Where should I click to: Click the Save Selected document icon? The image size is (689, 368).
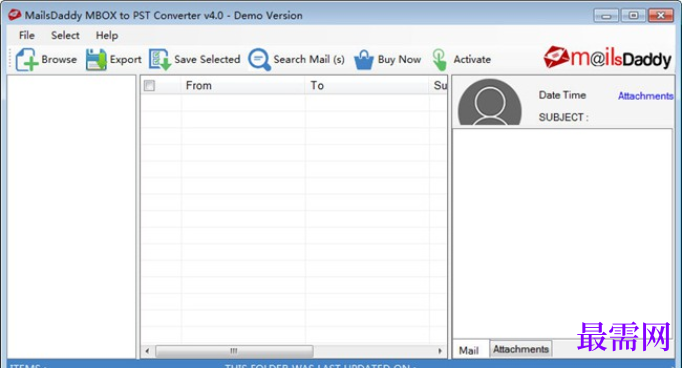[160, 59]
